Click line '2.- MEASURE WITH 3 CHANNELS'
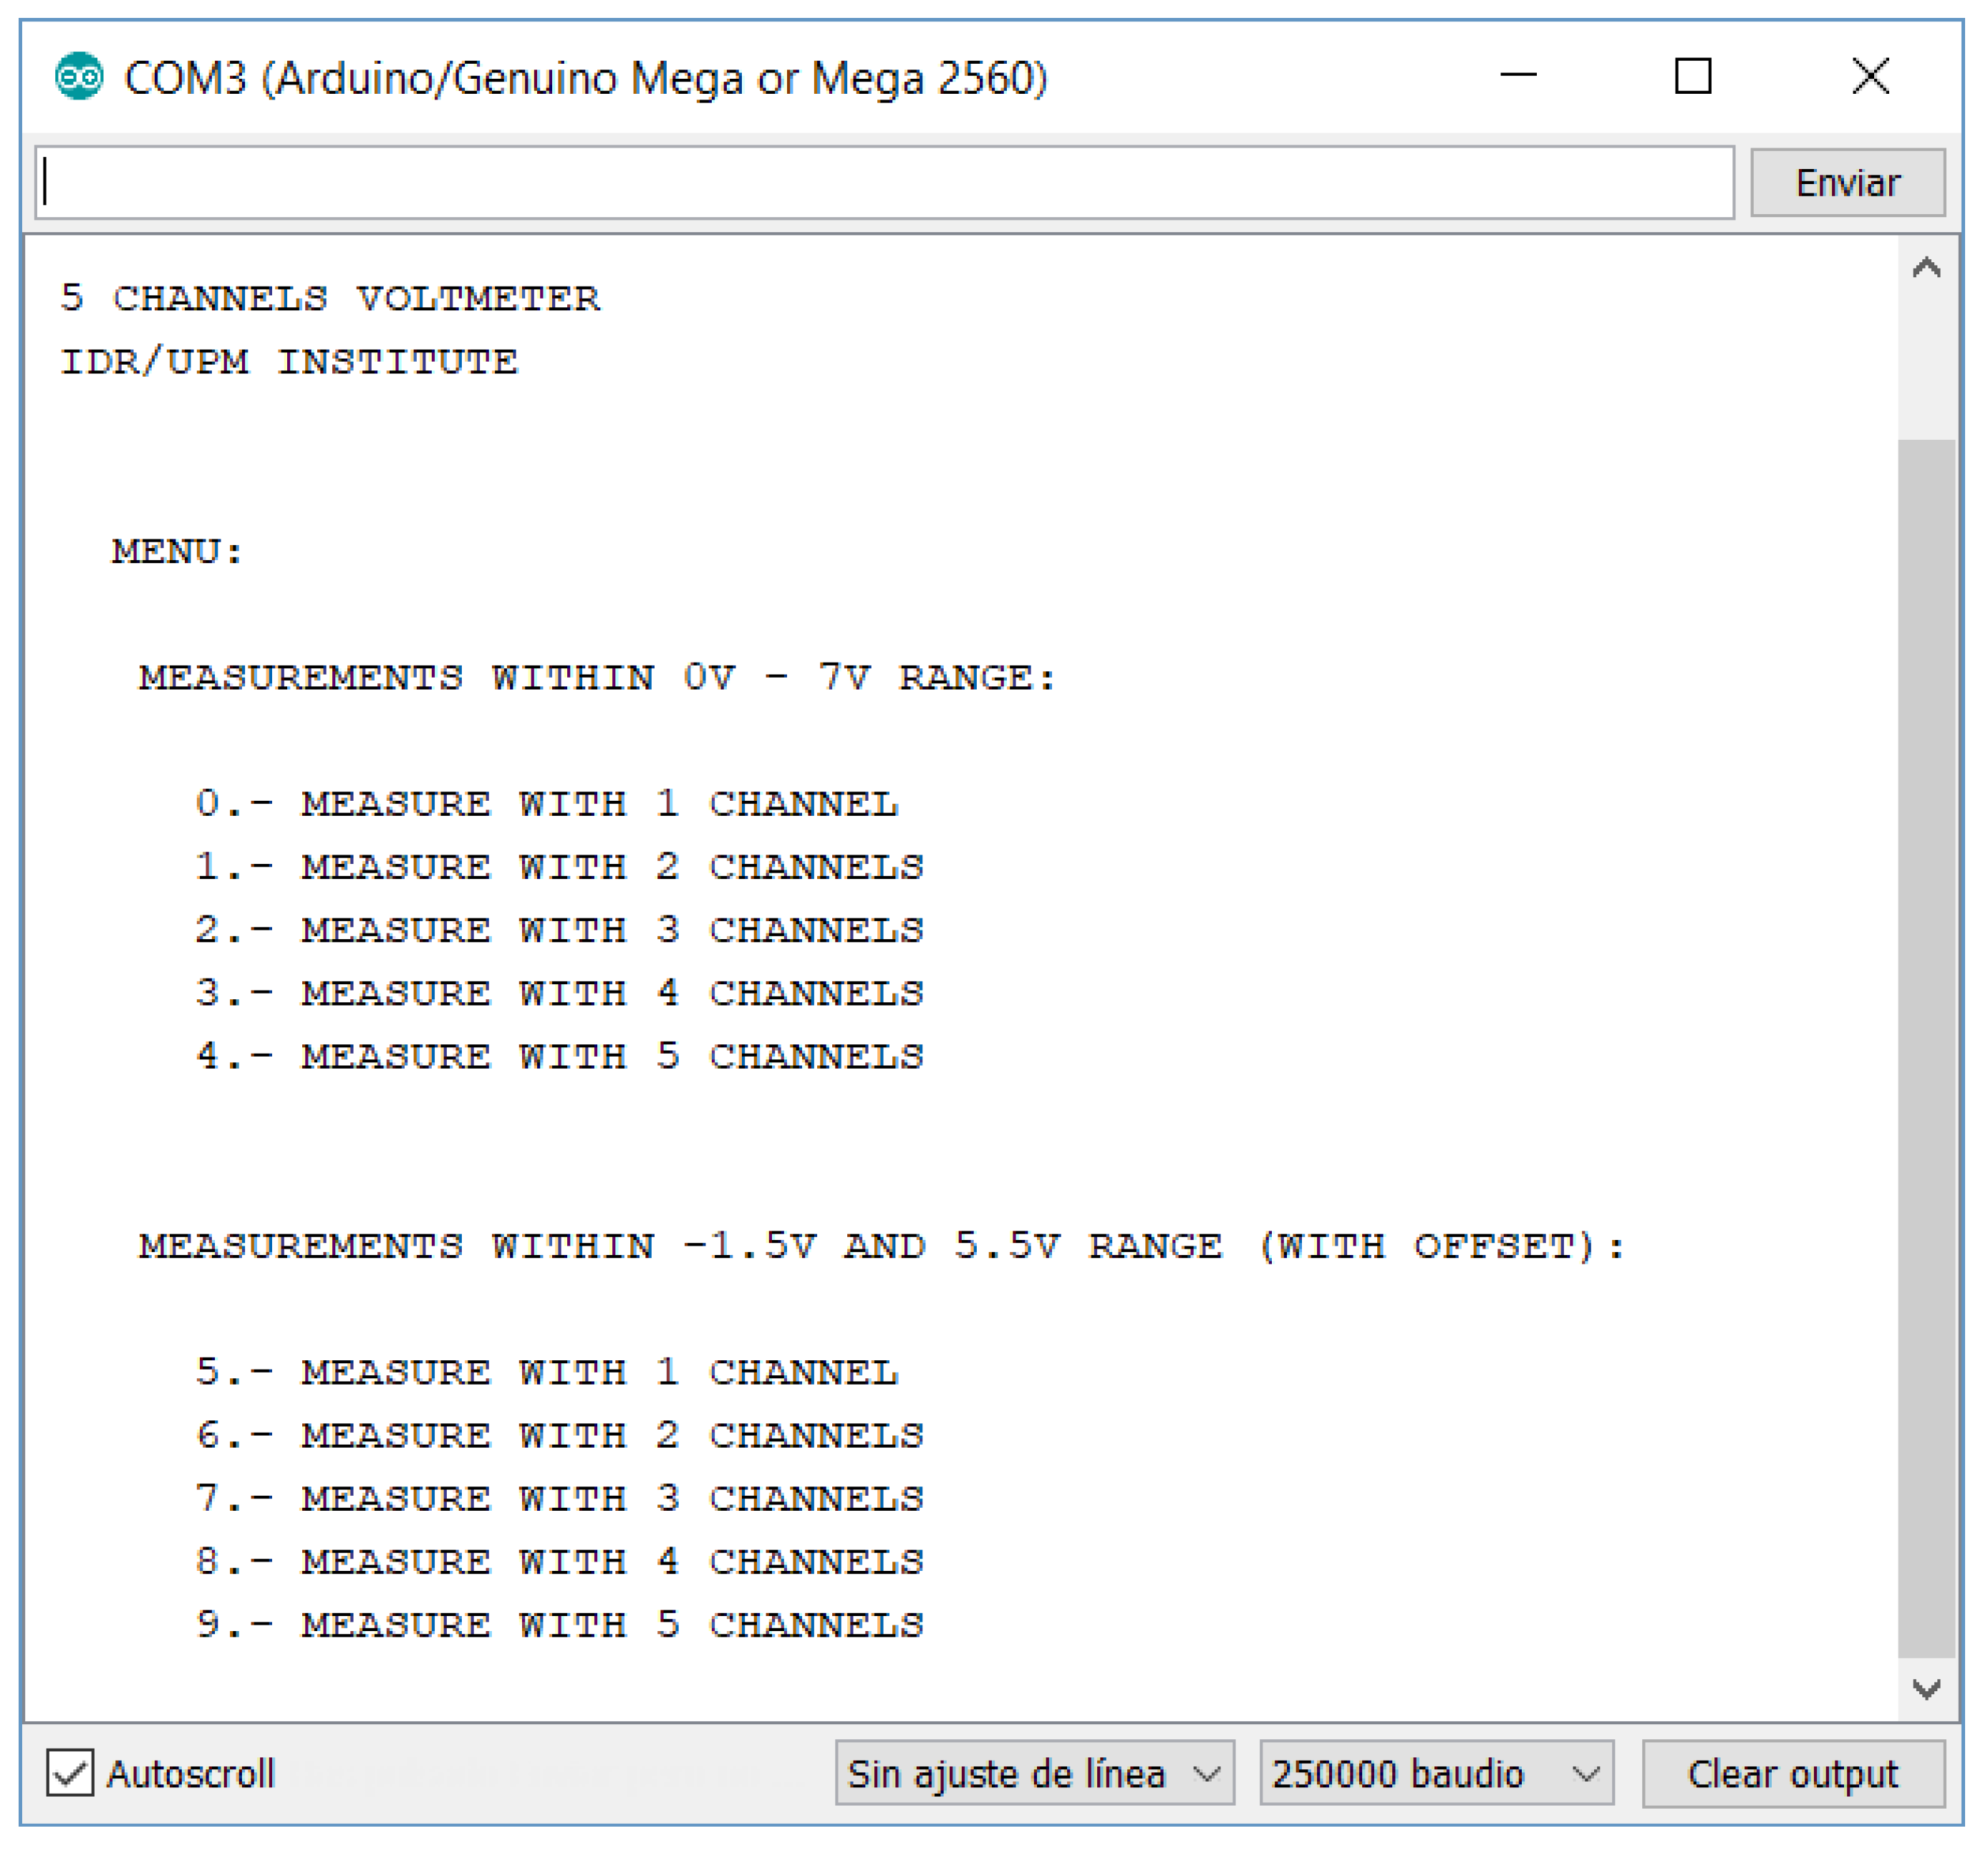Image resolution: width=1988 pixels, height=1856 pixels. [560, 930]
